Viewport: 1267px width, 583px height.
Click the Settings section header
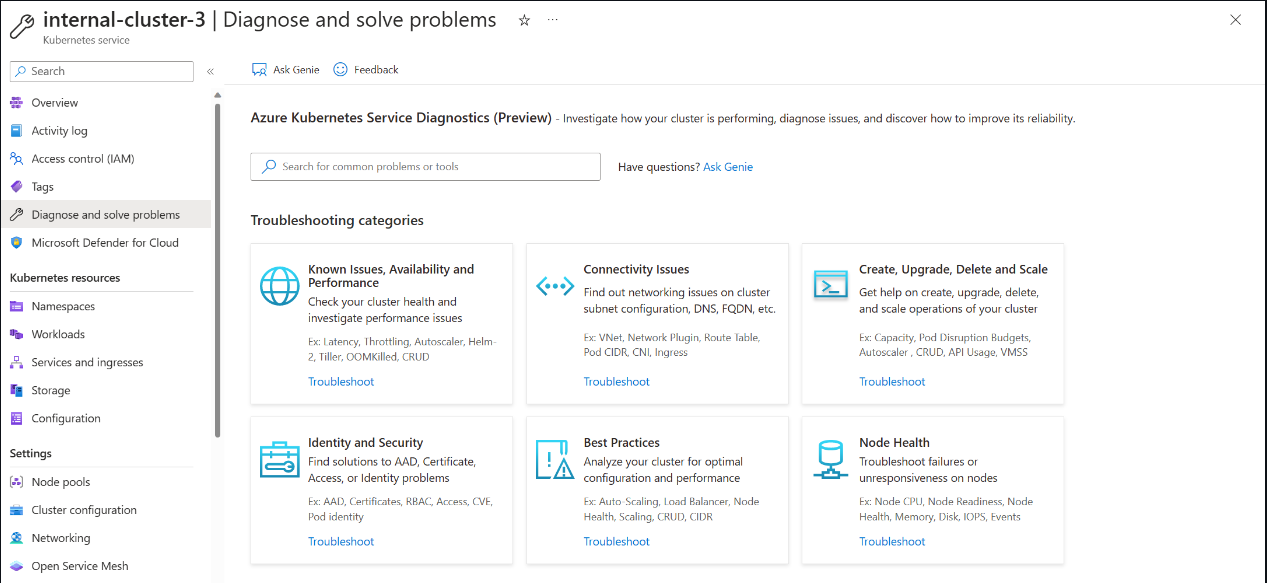tap(31, 454)
